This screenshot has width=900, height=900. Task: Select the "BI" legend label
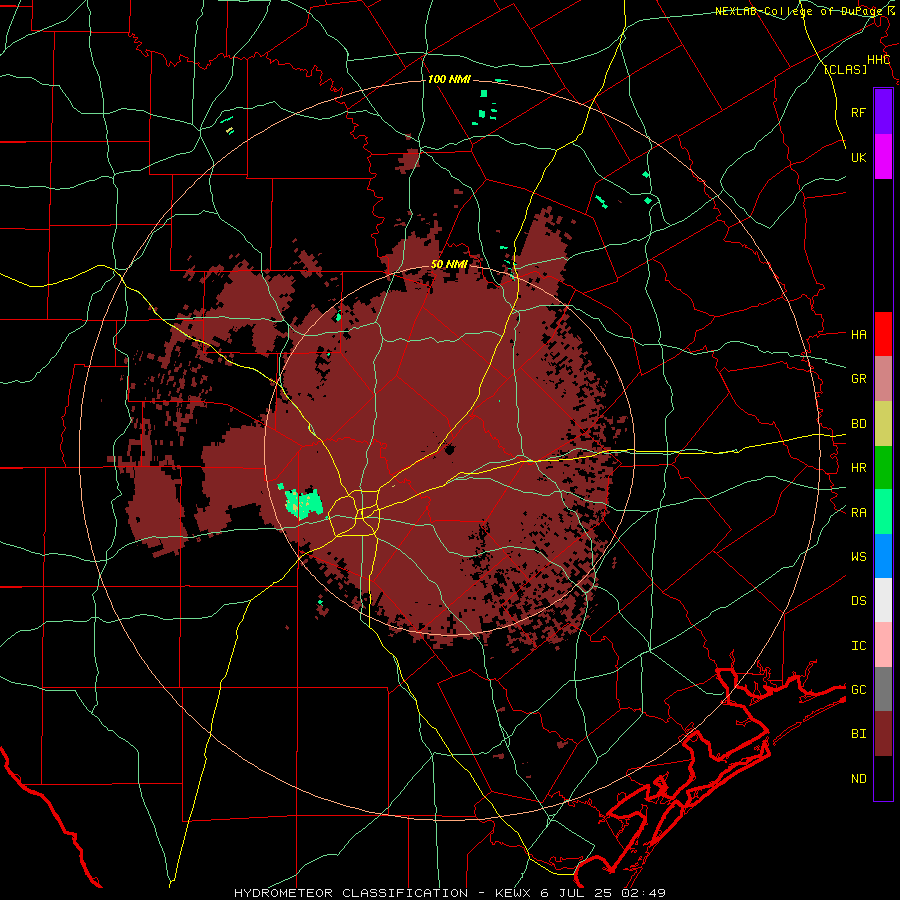(858, 734)
